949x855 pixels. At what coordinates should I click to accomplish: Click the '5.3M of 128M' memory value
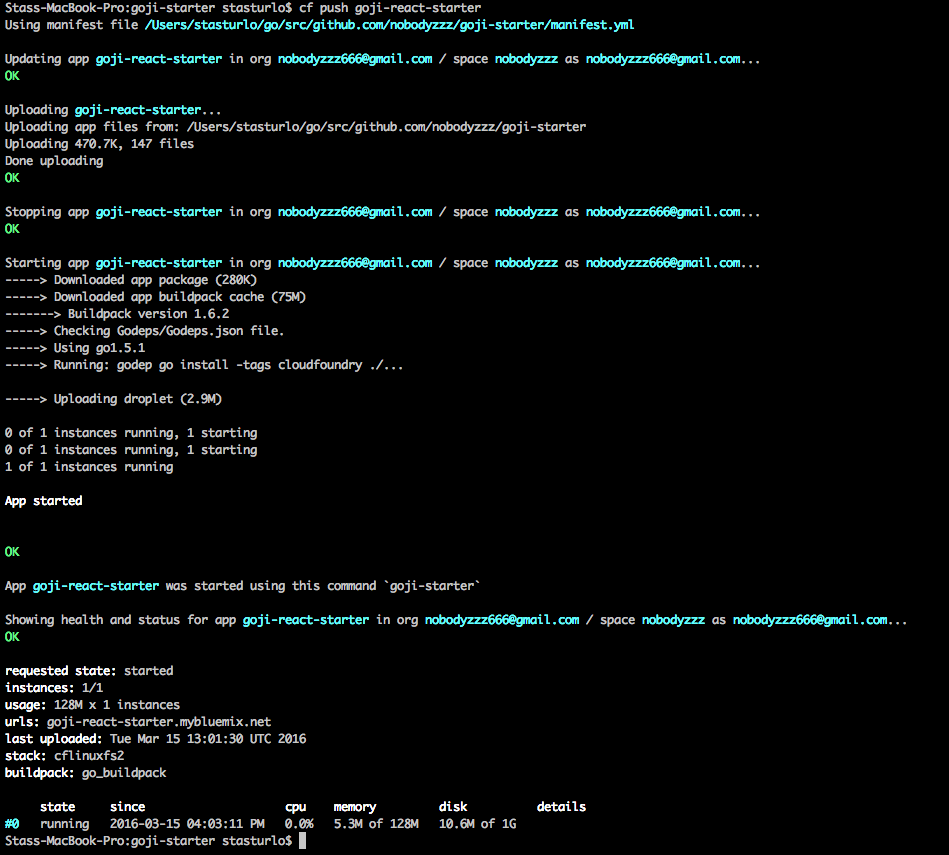[x=376, y=824]
